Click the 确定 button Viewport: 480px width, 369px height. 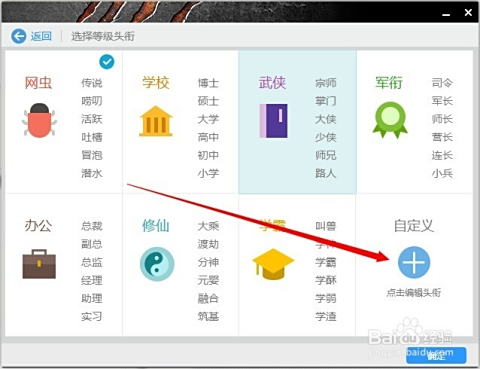point(436,356)
